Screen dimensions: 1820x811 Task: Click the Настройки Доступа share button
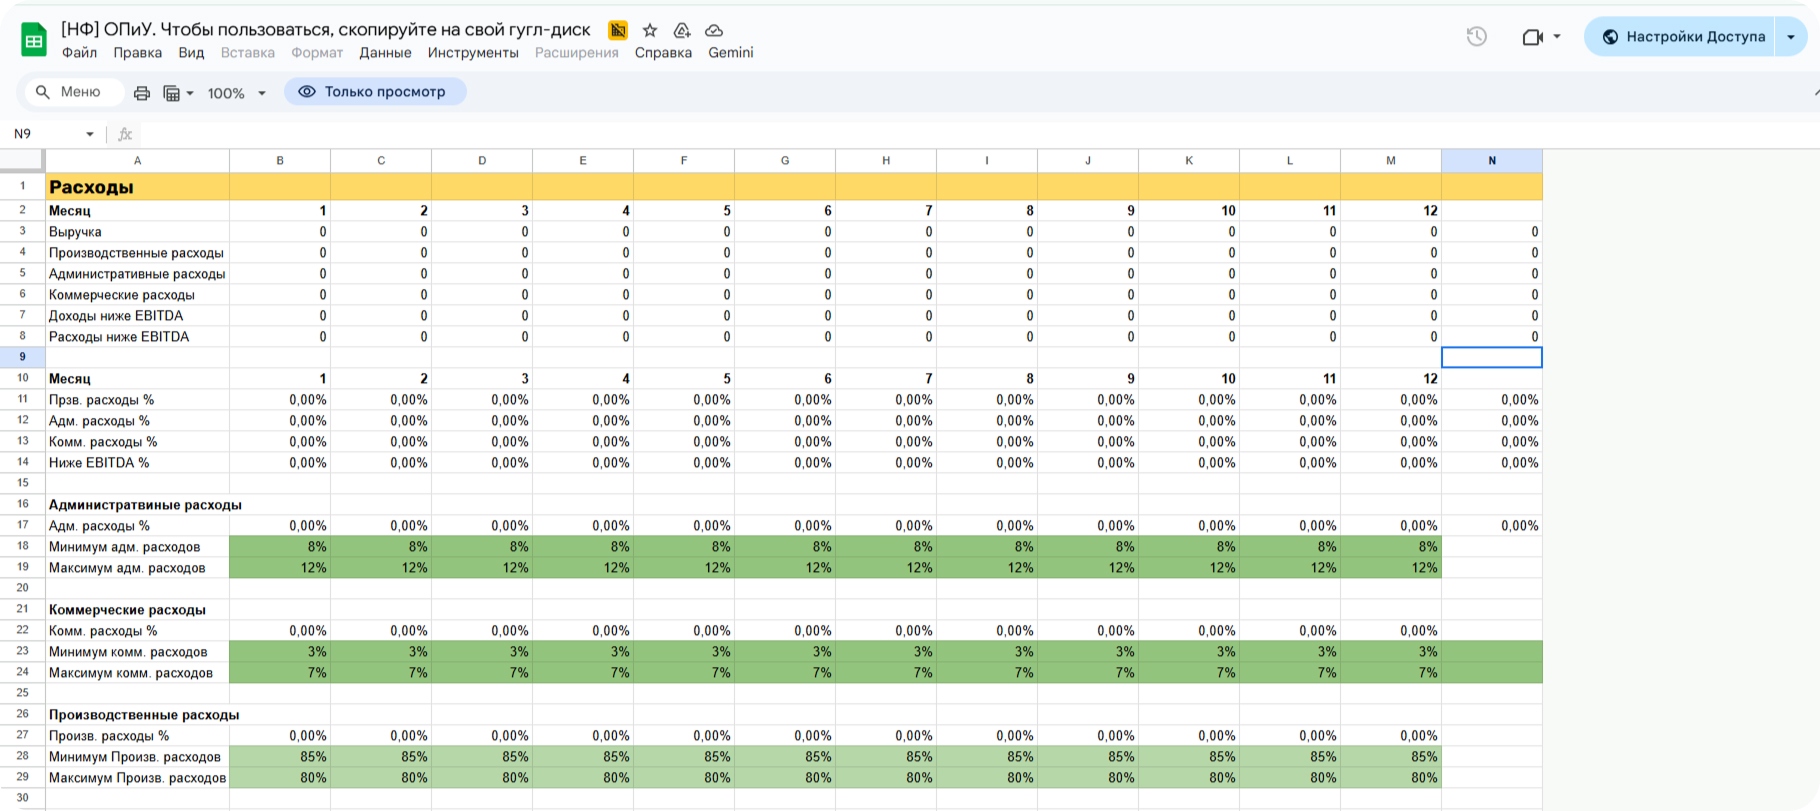pos(1682,37)
